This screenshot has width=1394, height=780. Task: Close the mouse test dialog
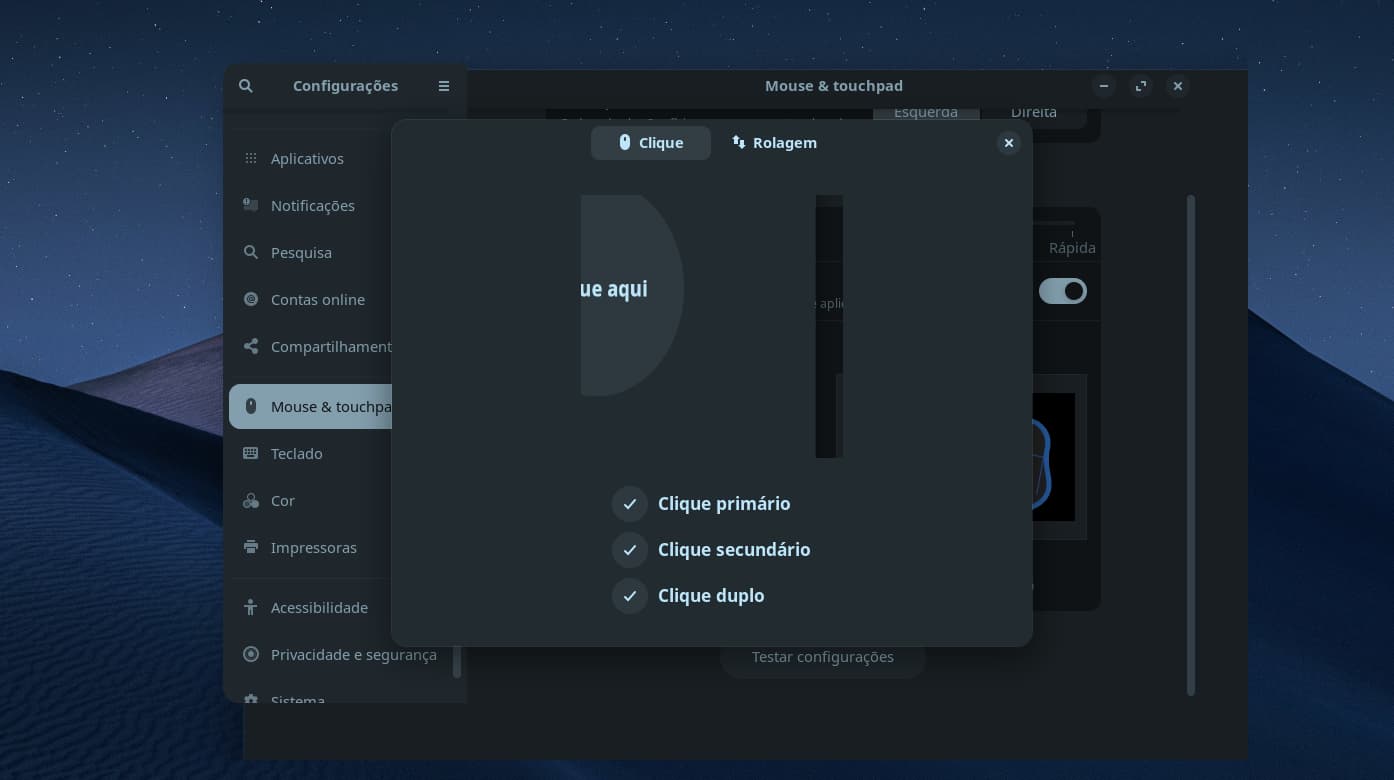click(x=1008, y=143)
